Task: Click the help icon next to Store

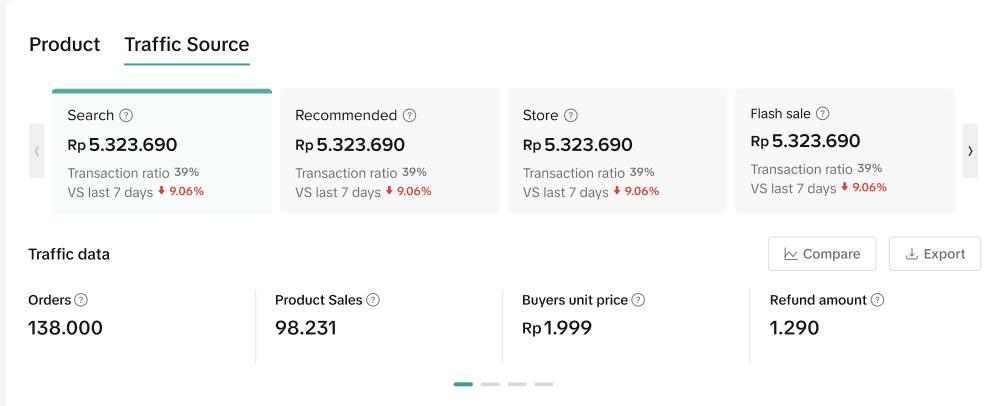Action: tap(570, 115)
